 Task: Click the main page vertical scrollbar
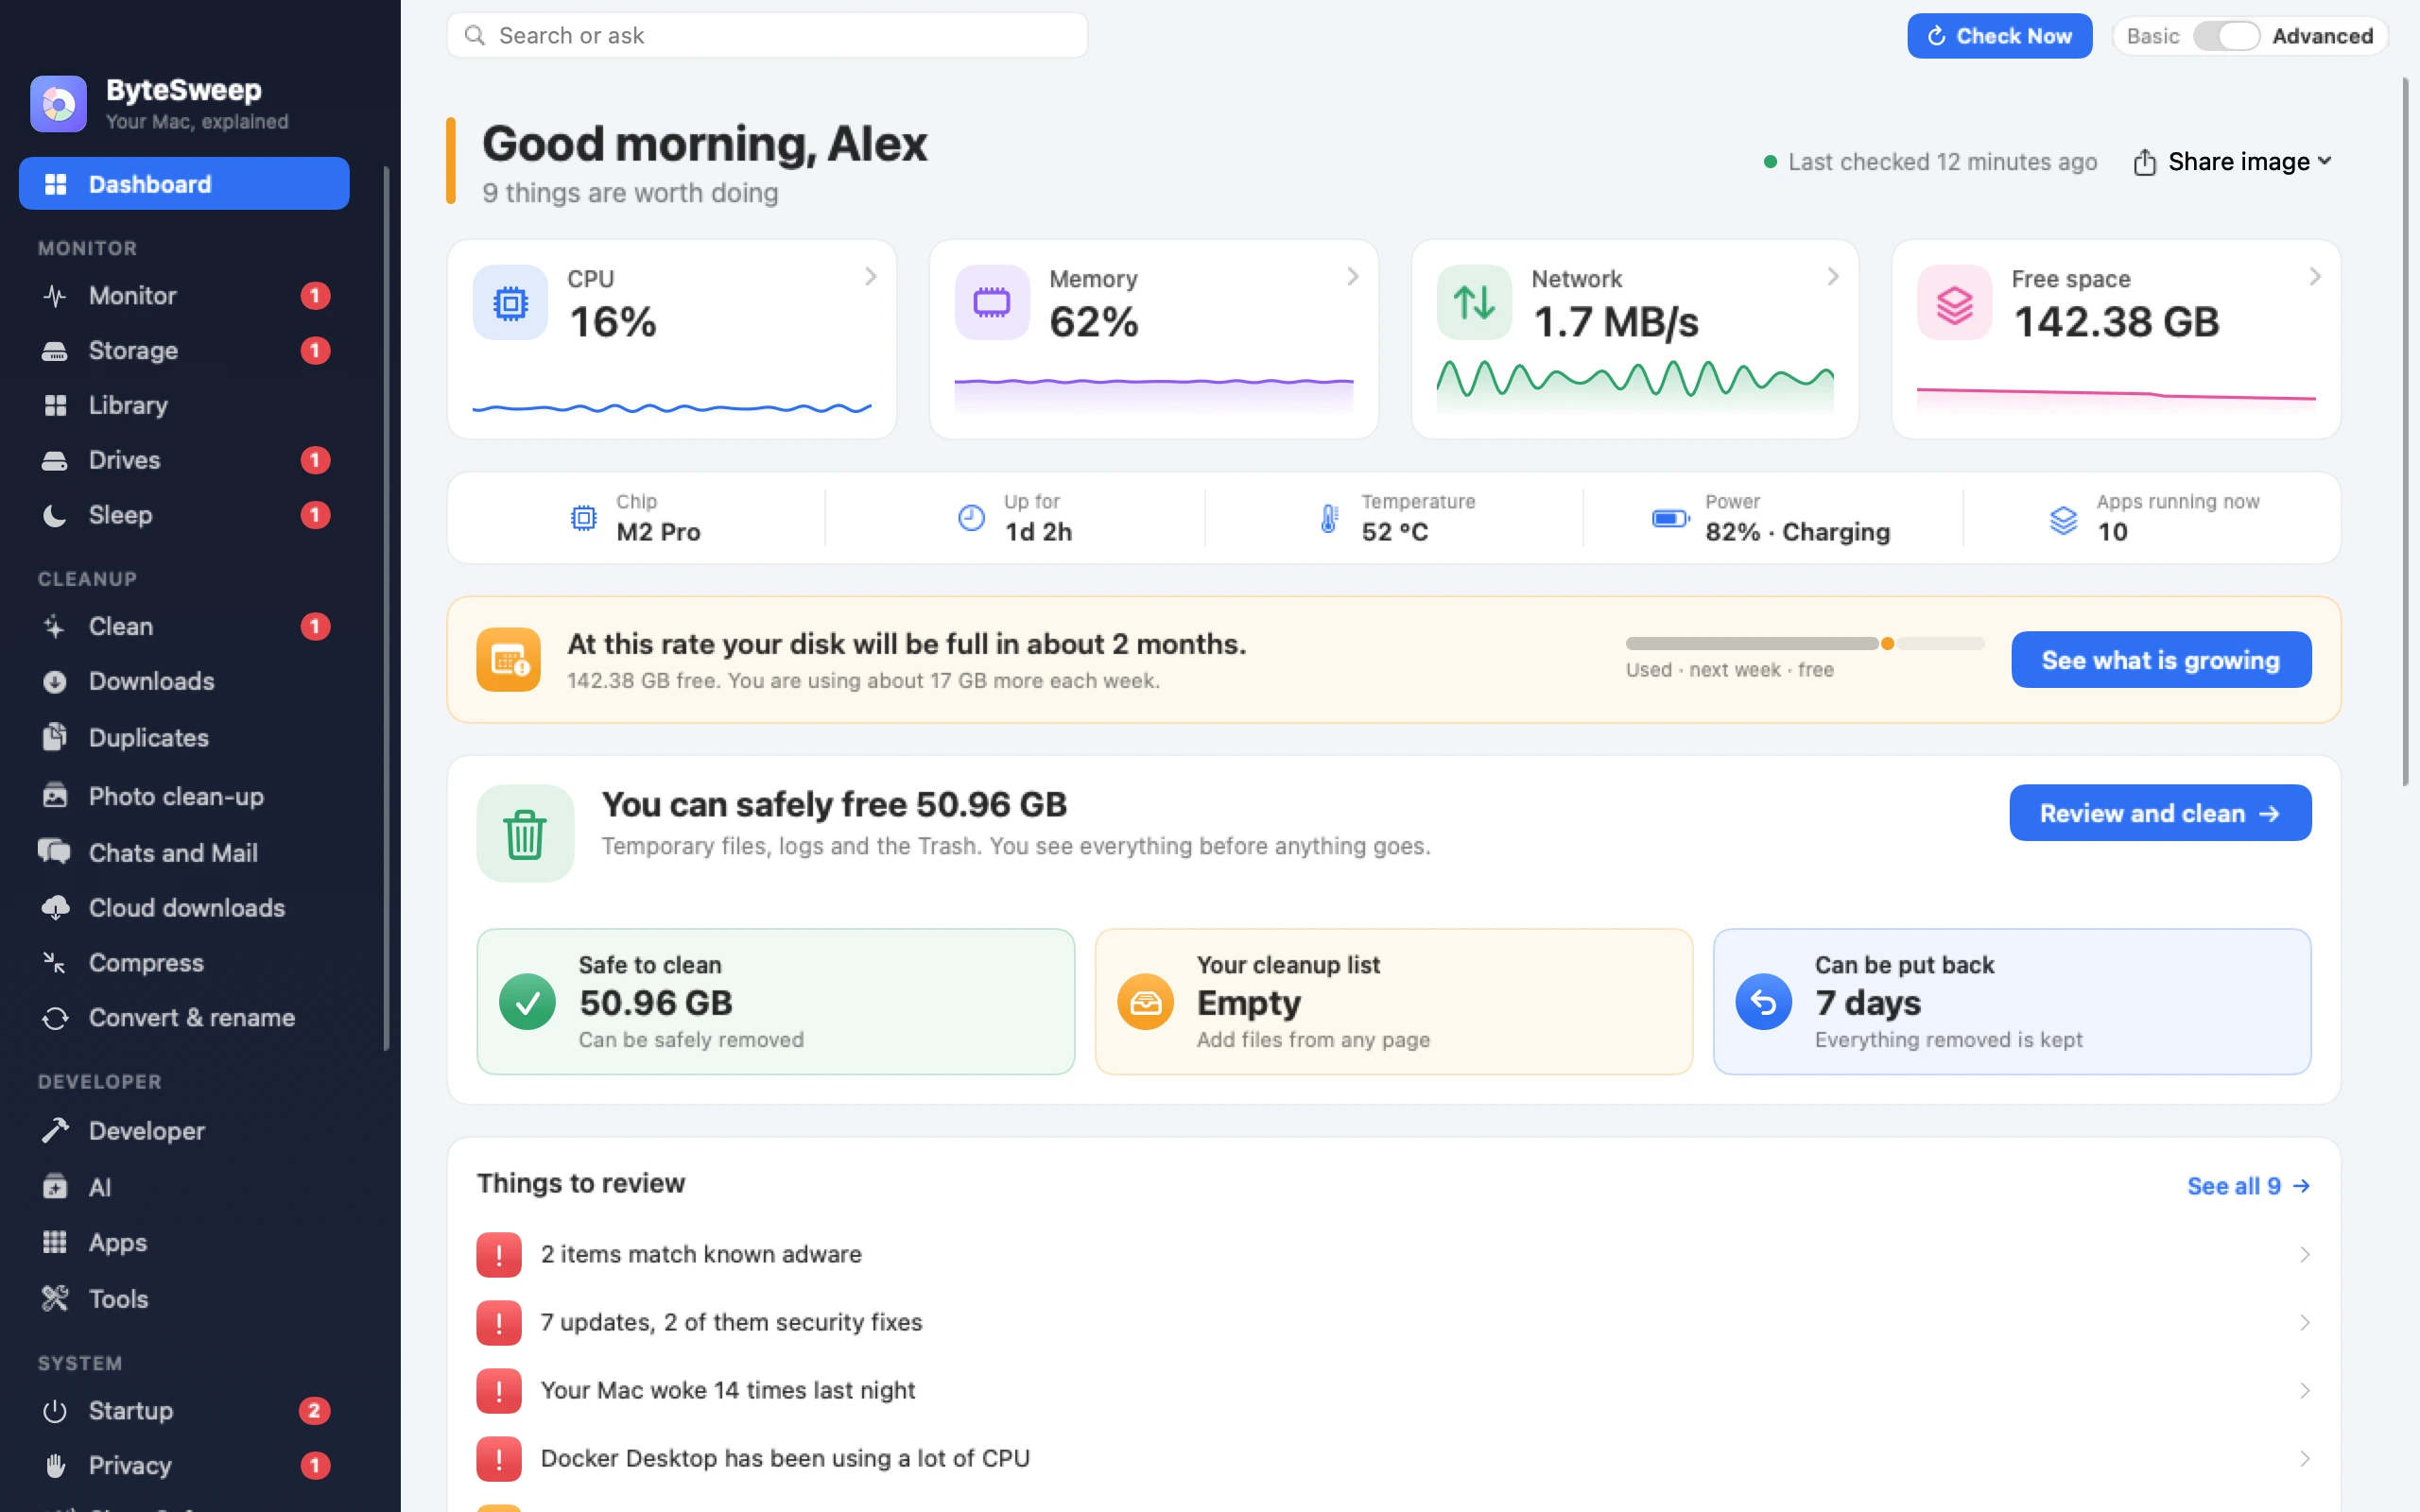point(2405,432)
